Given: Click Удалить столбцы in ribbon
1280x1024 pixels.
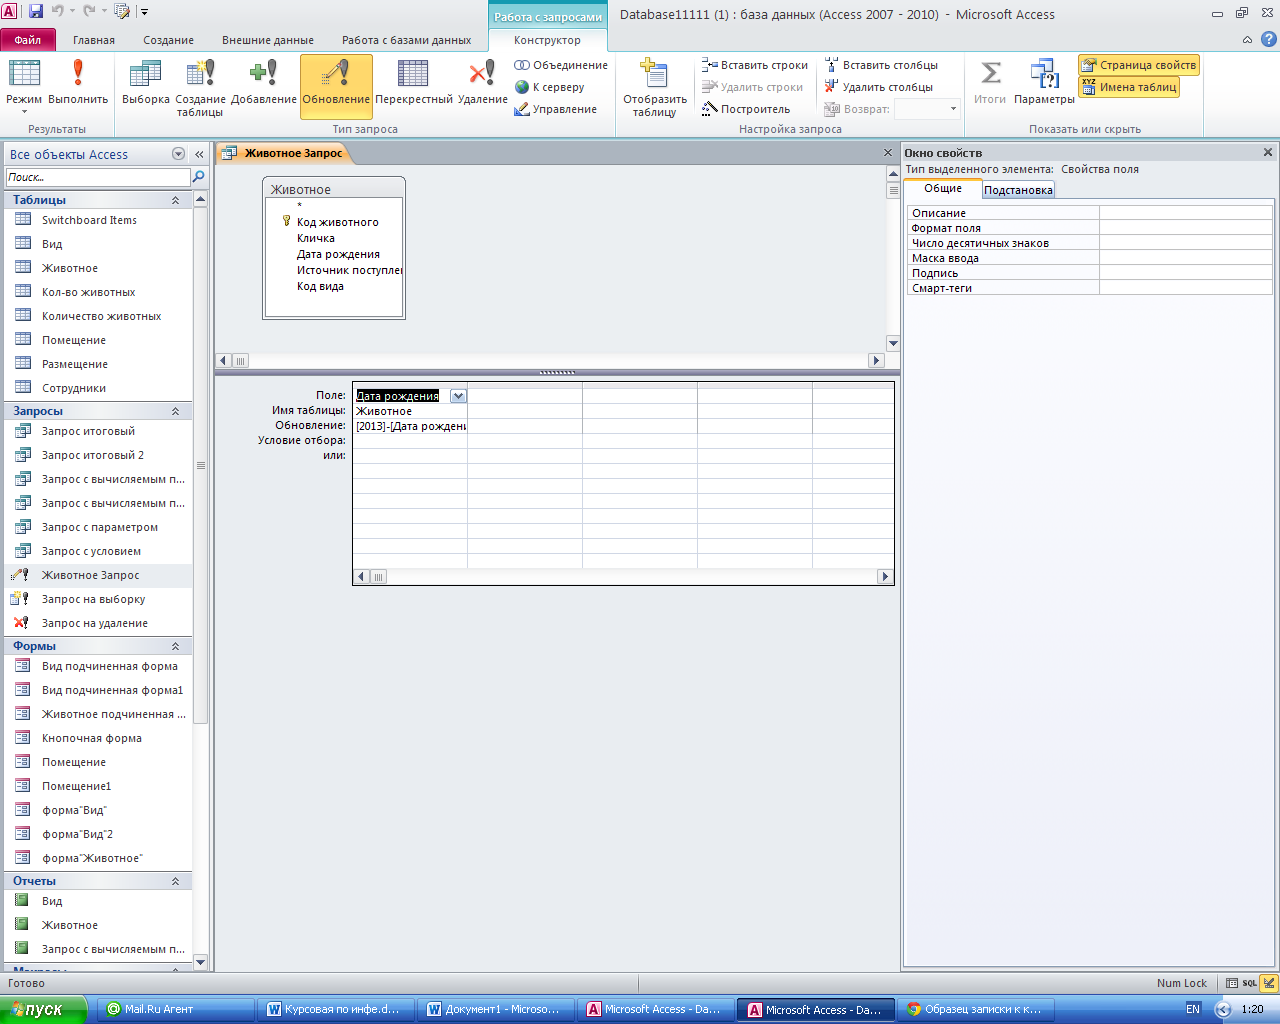Looking at the screenshot, I should point(879,87).
